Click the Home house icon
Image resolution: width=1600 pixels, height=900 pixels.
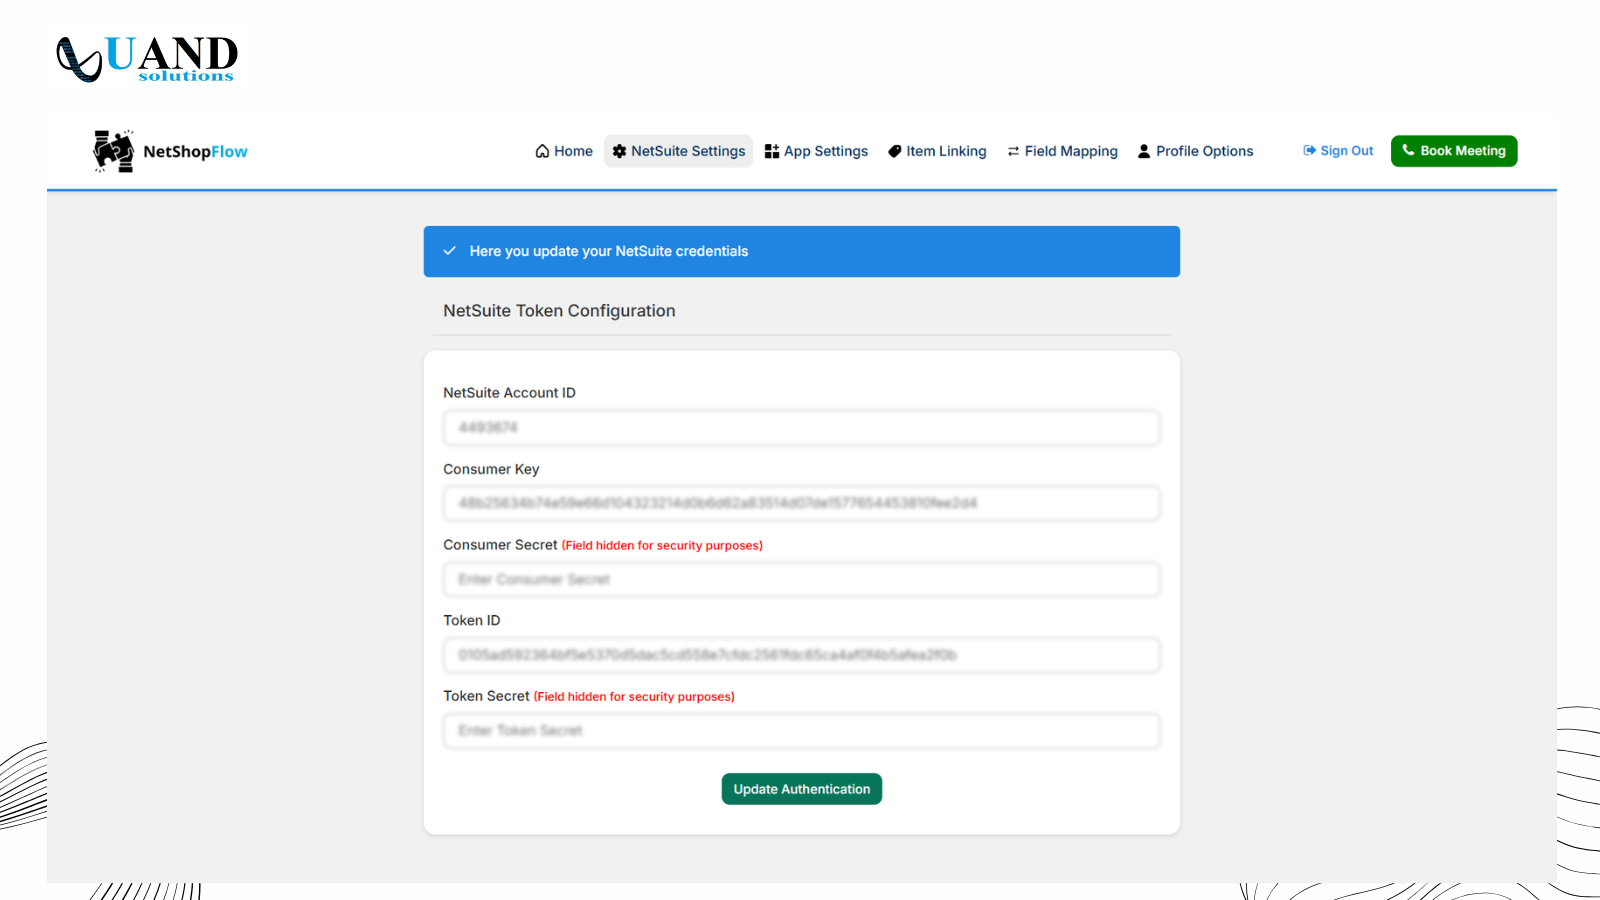coord(542,151)
